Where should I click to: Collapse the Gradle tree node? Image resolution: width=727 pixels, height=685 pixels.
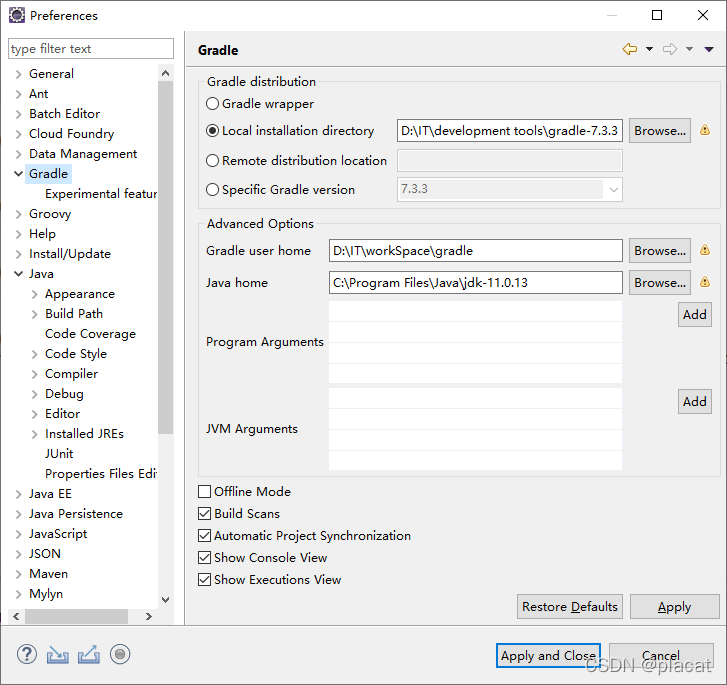pyautogui.click(x=19, y=174)
